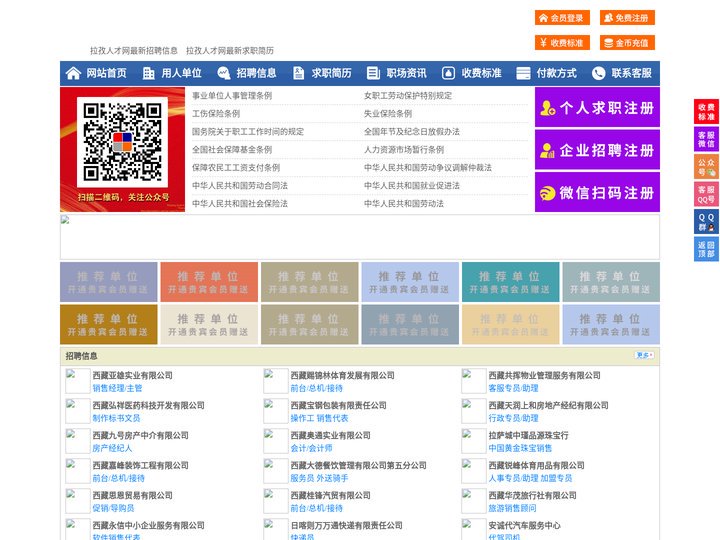Screen dimensions: 720x540
Task: Click 金币充值 button
Action: coord(627,43)
